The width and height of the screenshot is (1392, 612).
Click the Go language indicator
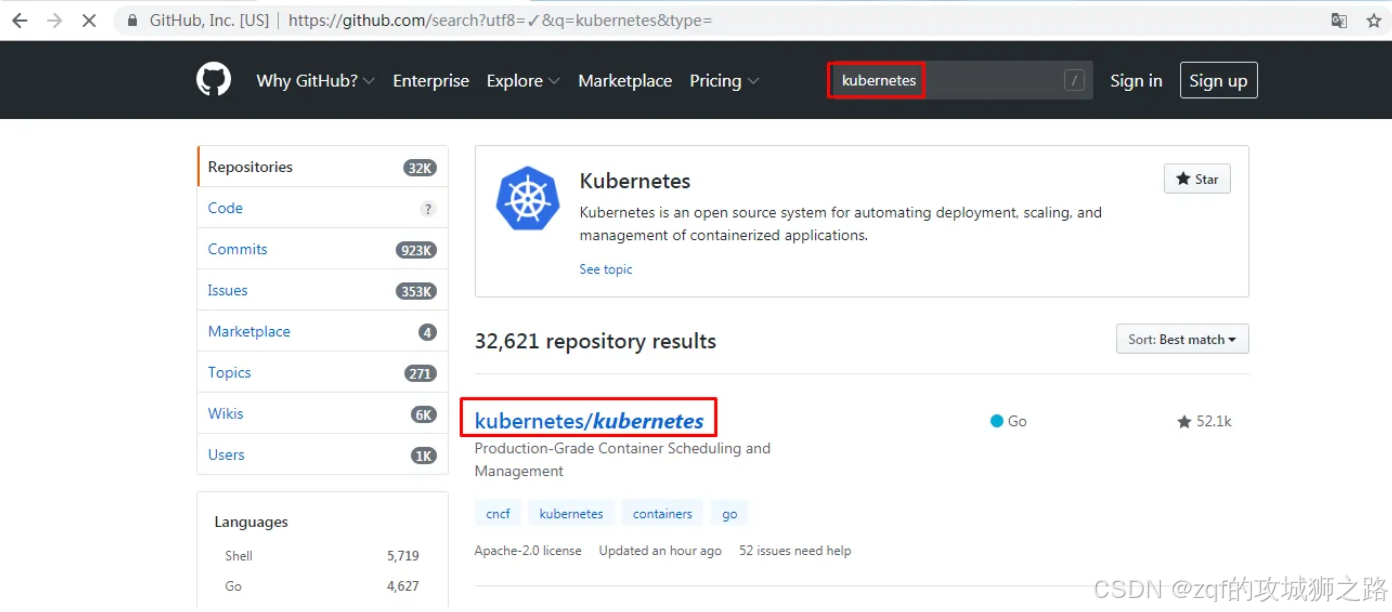click(1008, 421)
